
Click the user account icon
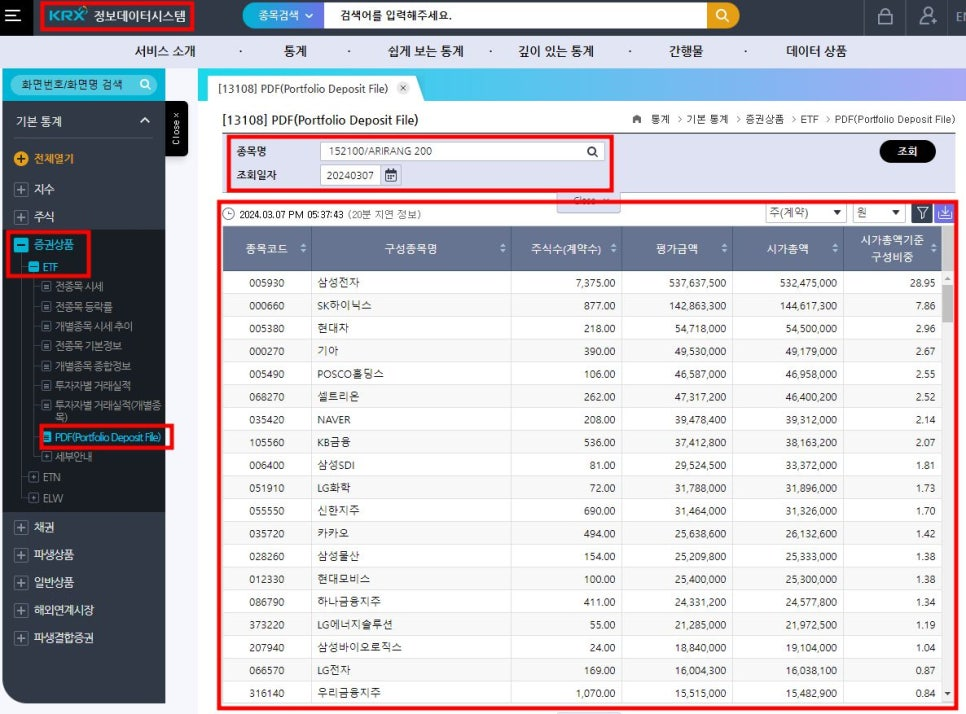coord(928,16)
